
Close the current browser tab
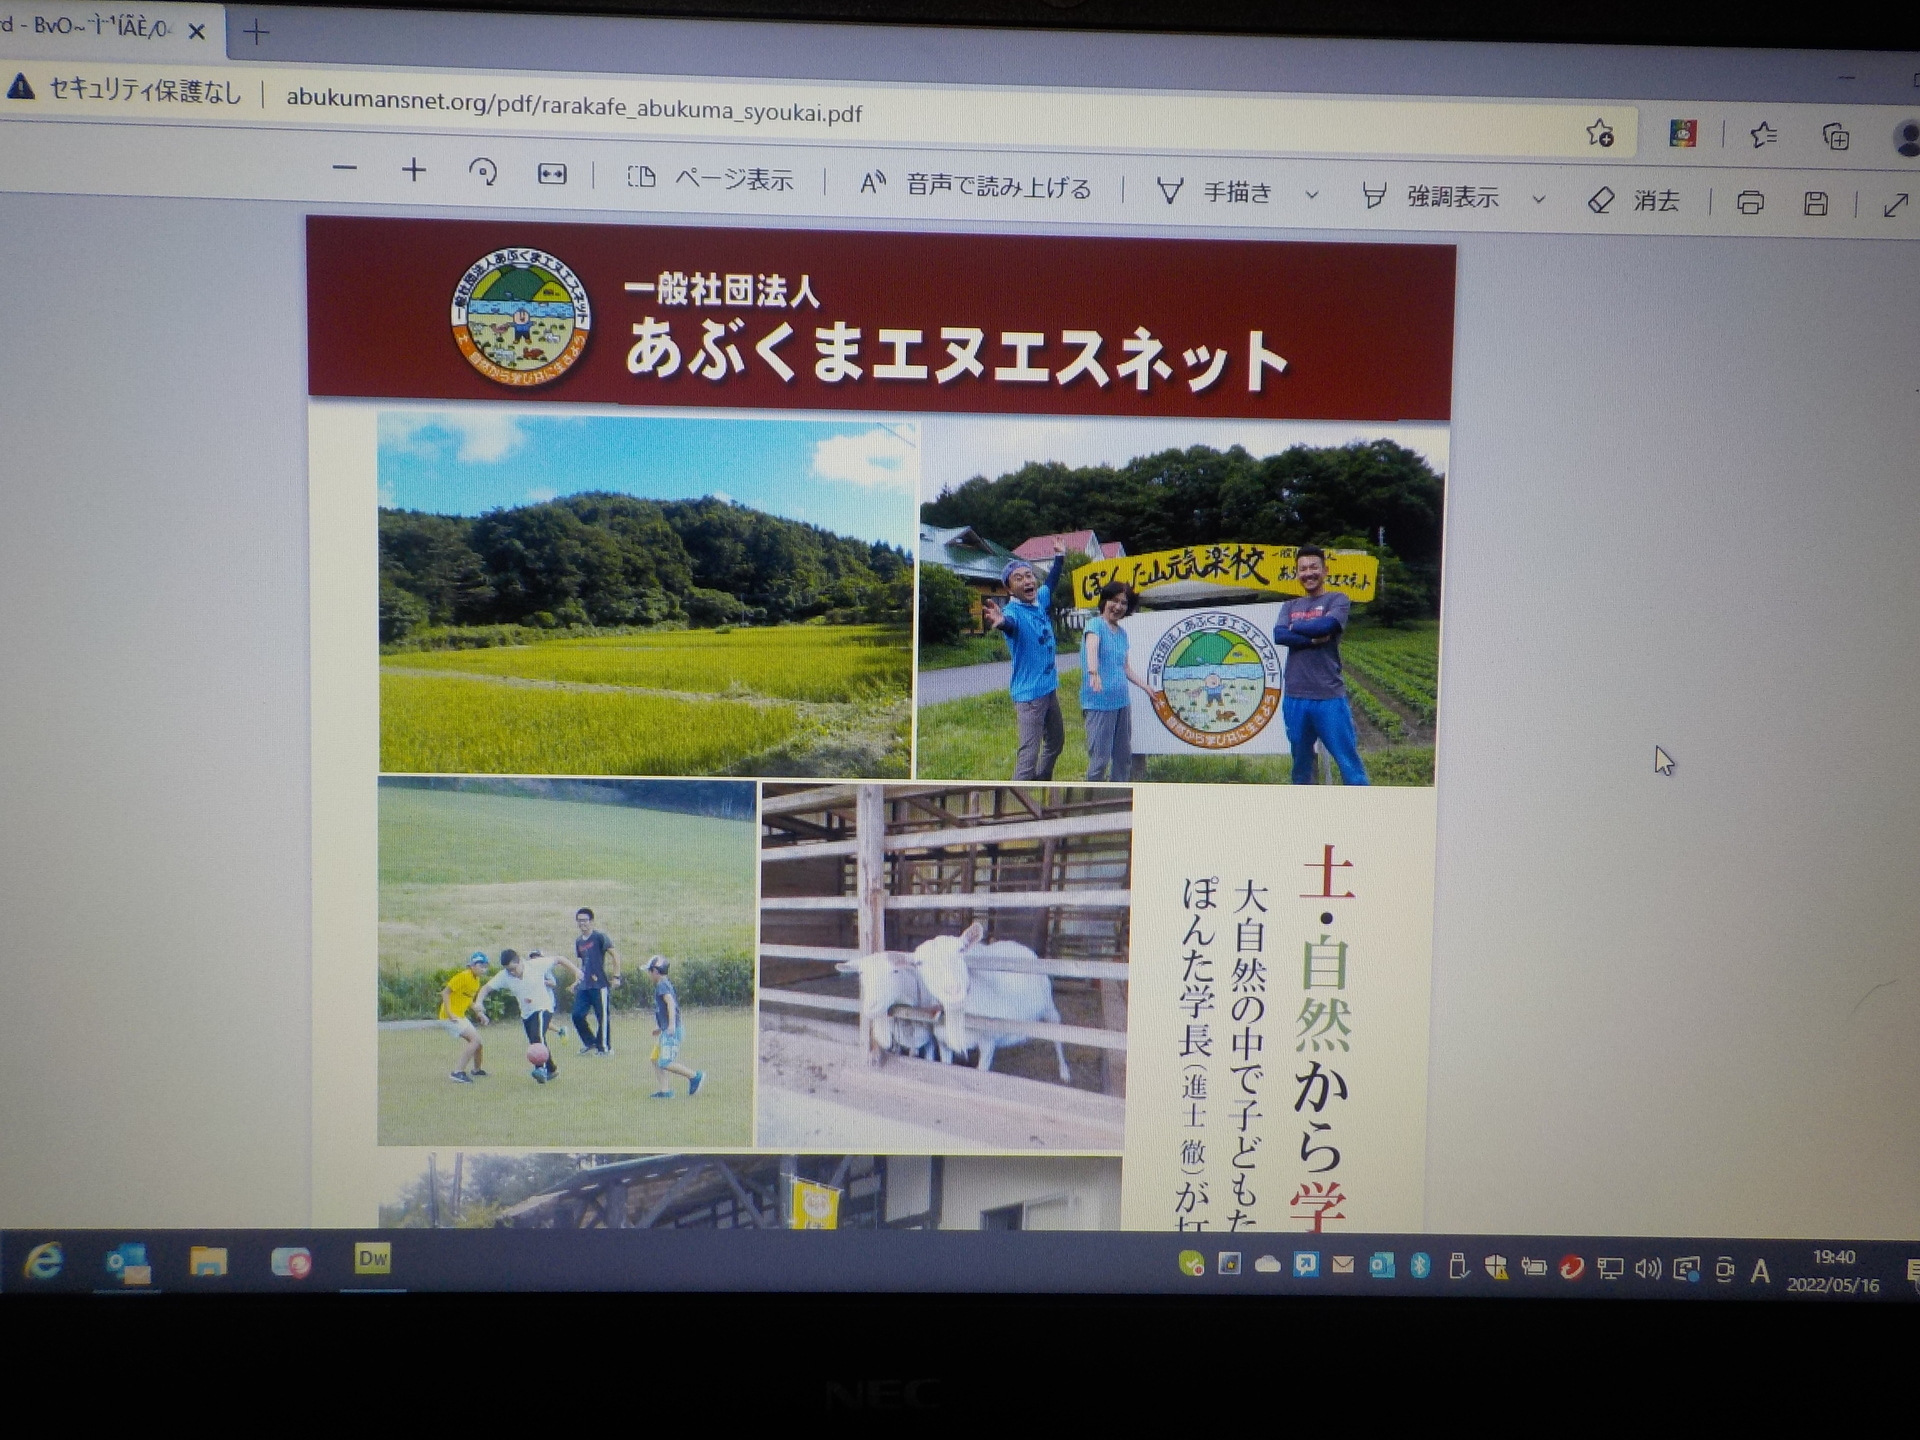197,31
